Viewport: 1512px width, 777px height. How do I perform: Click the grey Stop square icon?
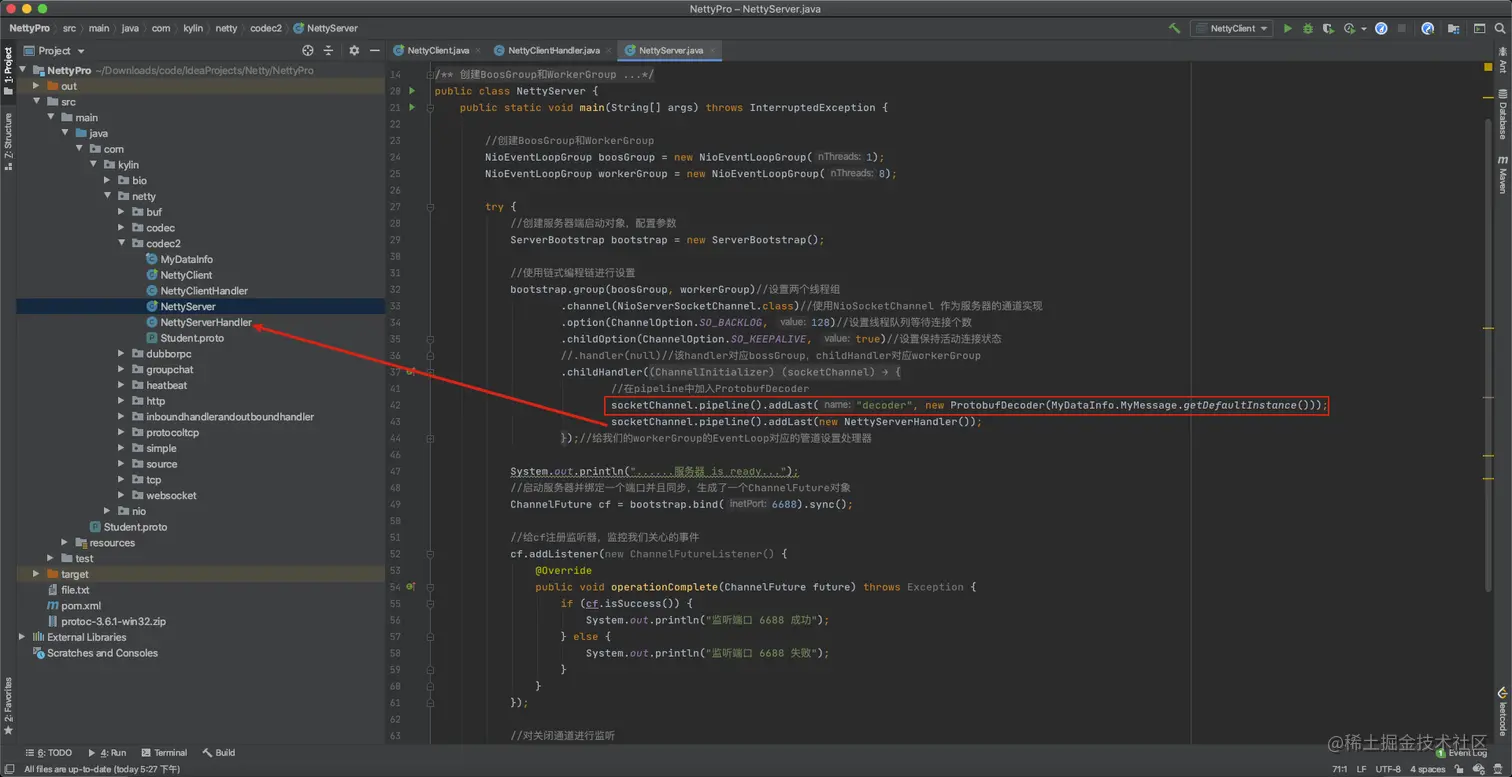[1402, 29]
